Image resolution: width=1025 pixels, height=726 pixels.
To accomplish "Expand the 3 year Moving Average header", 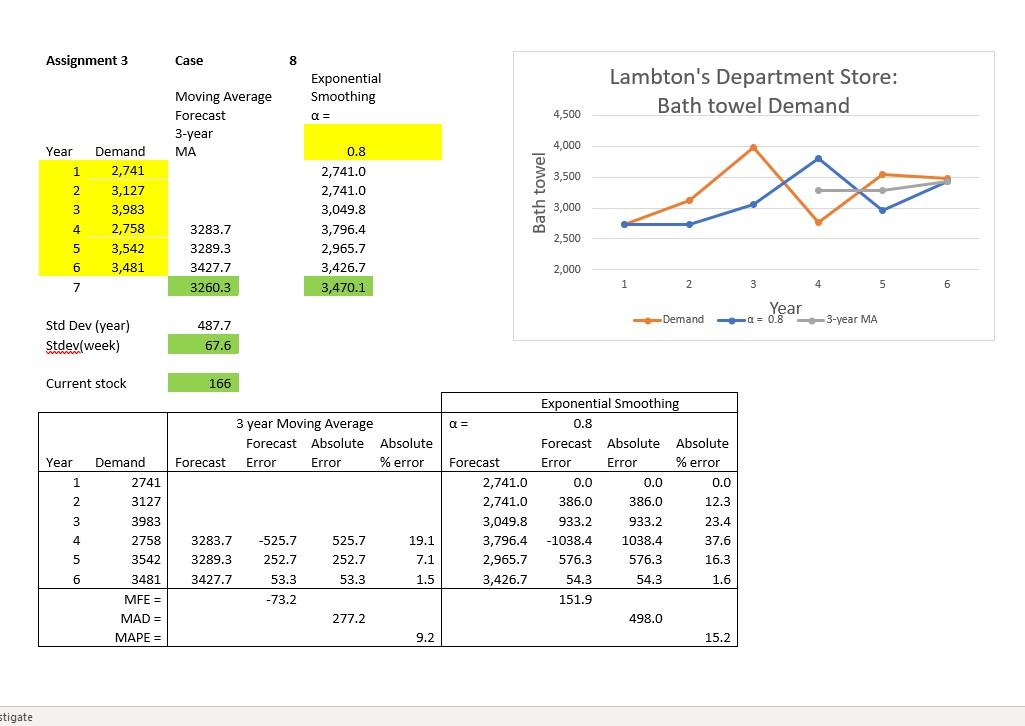I will [303, 423].
